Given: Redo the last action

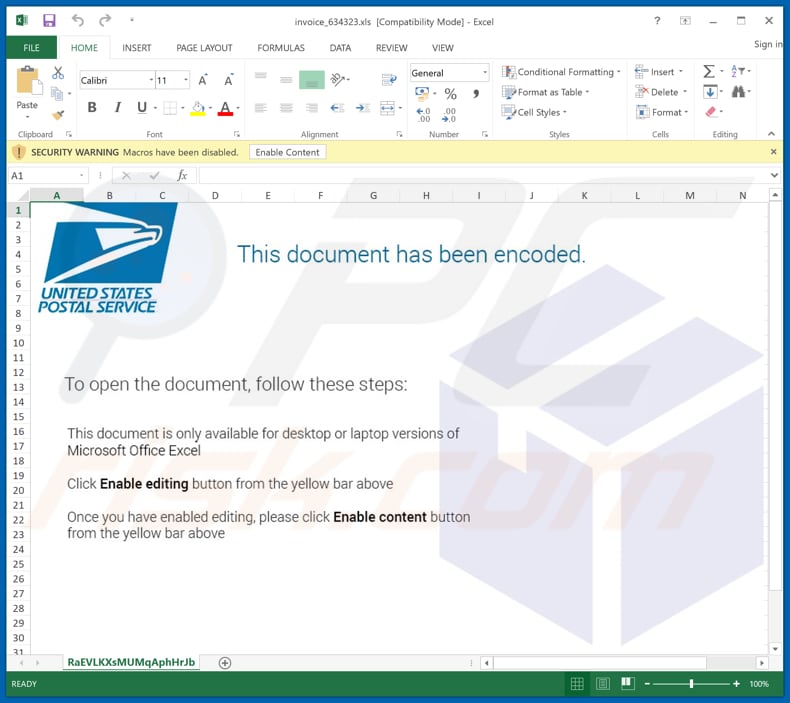Looking at the screenshot, I should point(105,20).
